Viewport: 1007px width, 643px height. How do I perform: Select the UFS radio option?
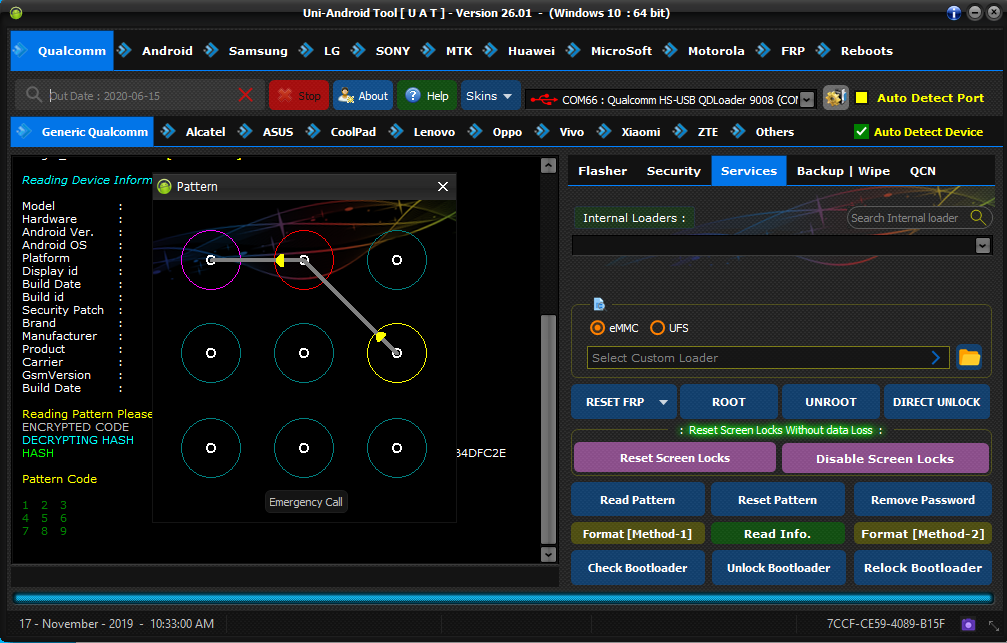tap(657, 328)
